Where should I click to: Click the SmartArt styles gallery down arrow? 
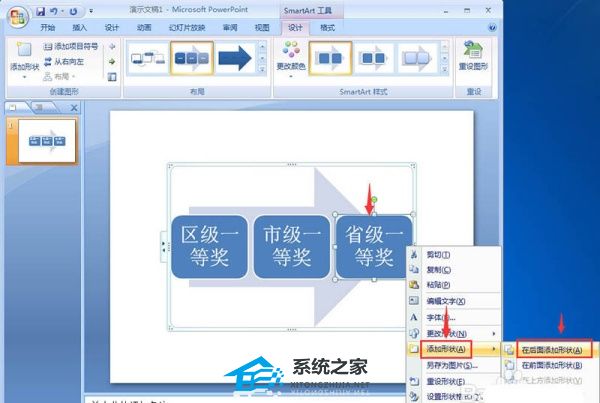click(x=445, y=58)
